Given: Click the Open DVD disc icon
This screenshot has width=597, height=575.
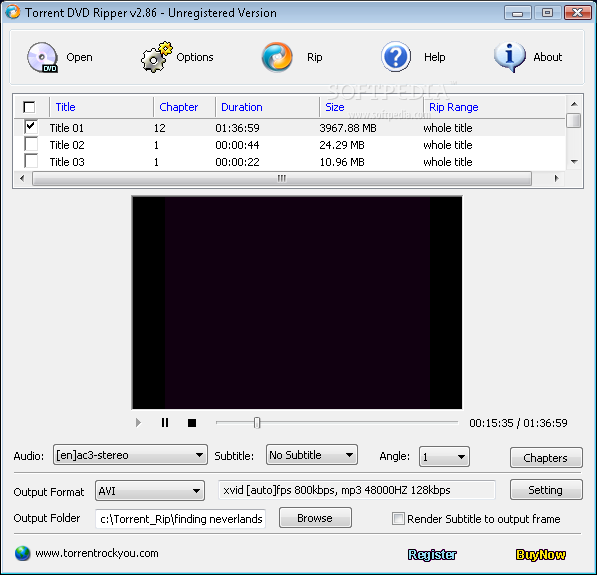Looking at the screenshot, I should tap(42, 58).
